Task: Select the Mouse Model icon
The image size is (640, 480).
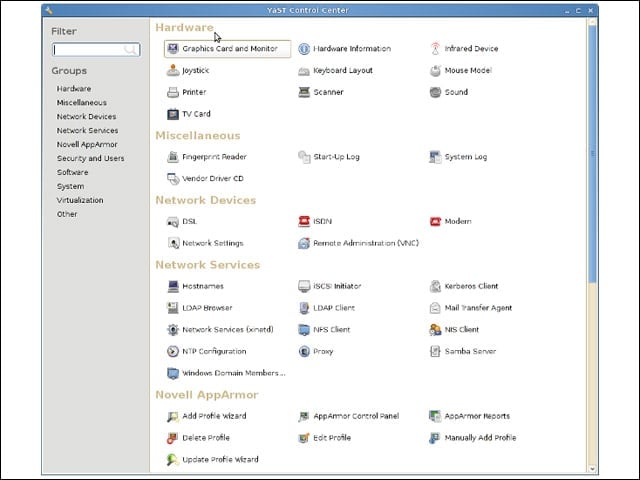Action: click(x=436, y=70)
